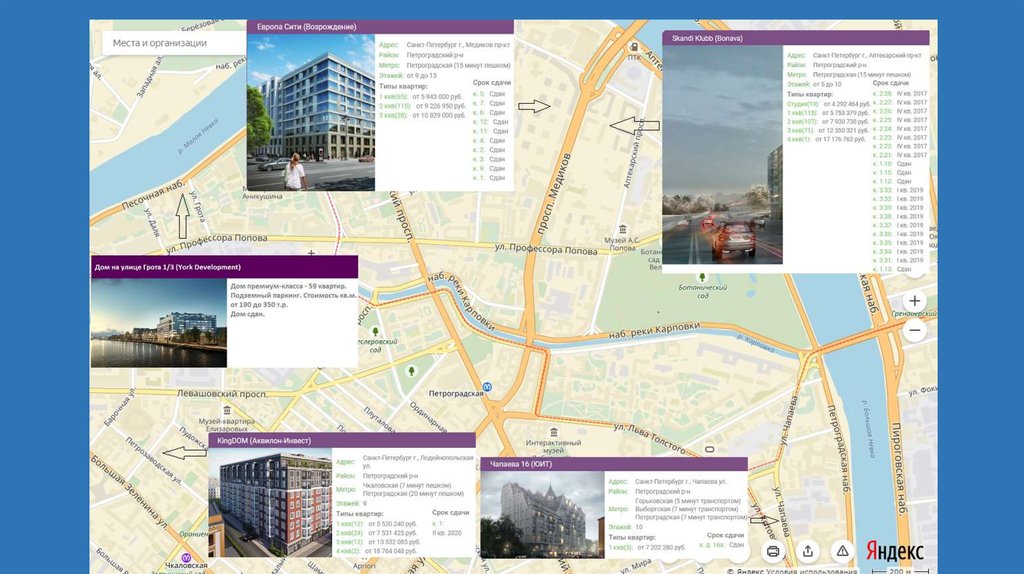This screenshot has width=1024, height=574.
Task: Click the Аптекарский просп. street label
Action: pos(632,155)
